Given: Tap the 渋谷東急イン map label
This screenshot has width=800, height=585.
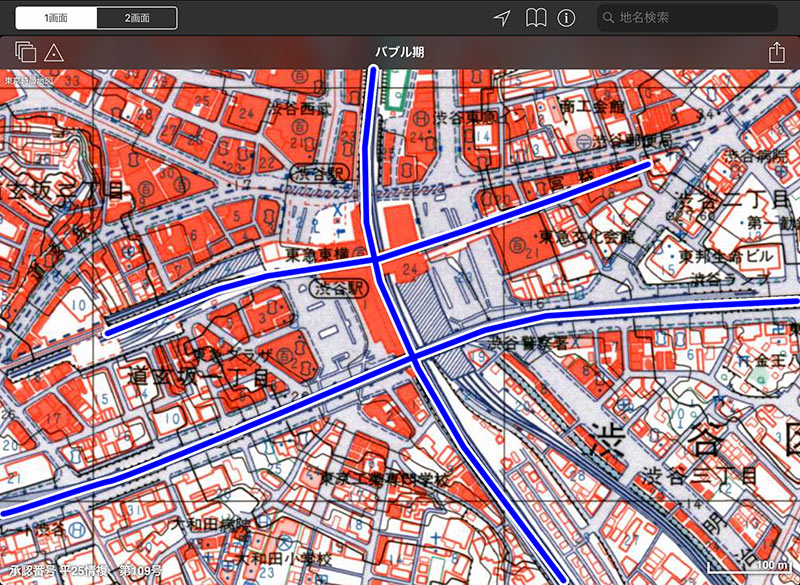Looking at the screenshot, I should pos(479,118).
